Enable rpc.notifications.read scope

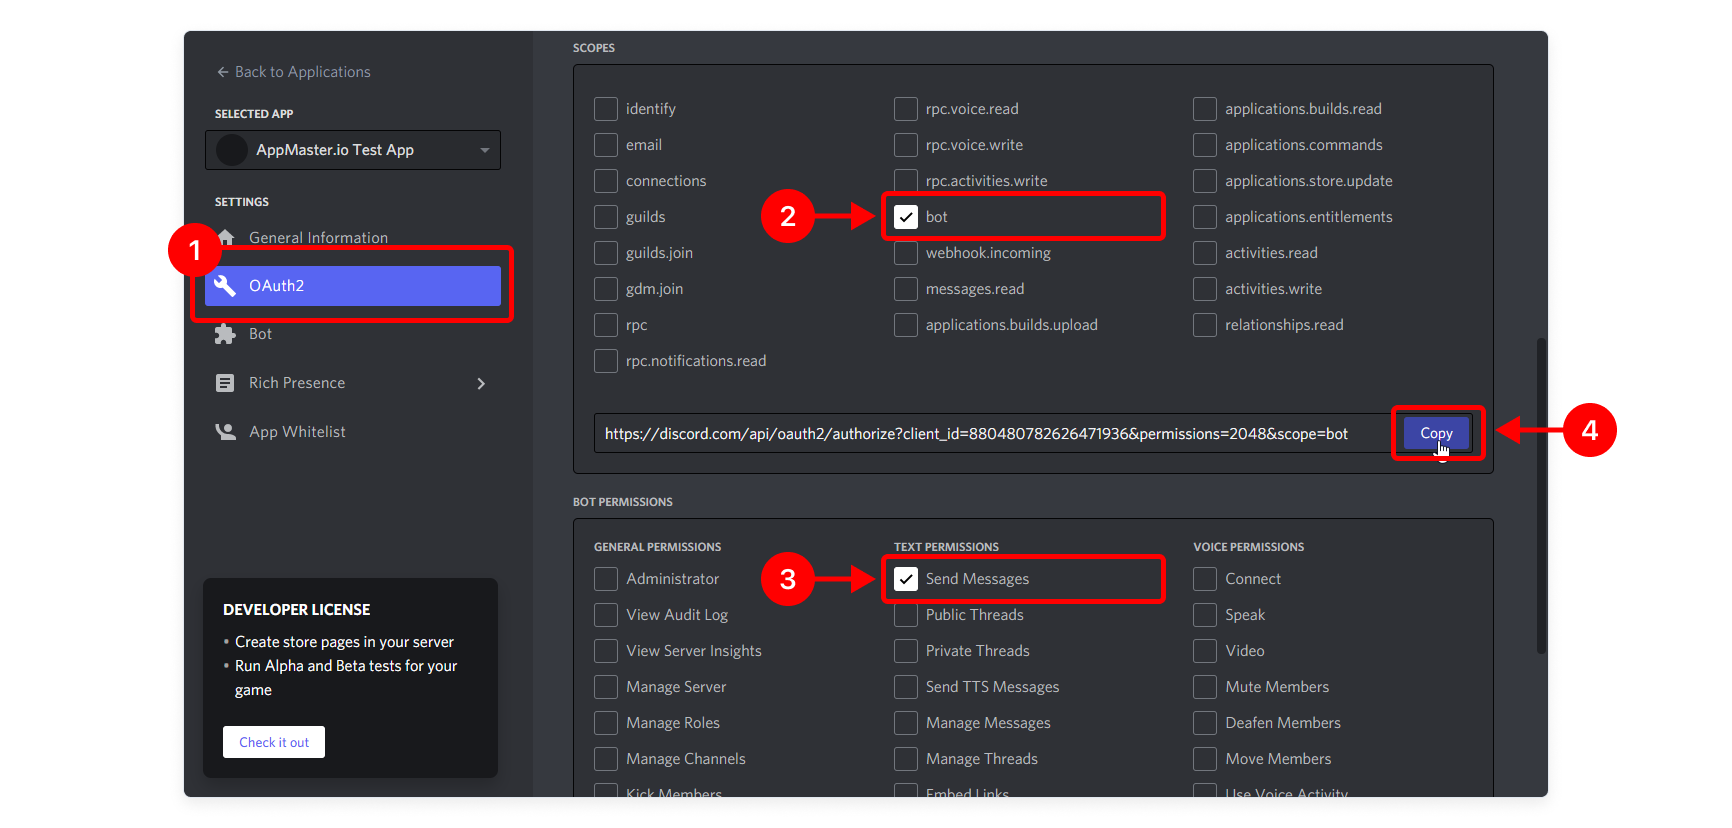tap(606, 361)
